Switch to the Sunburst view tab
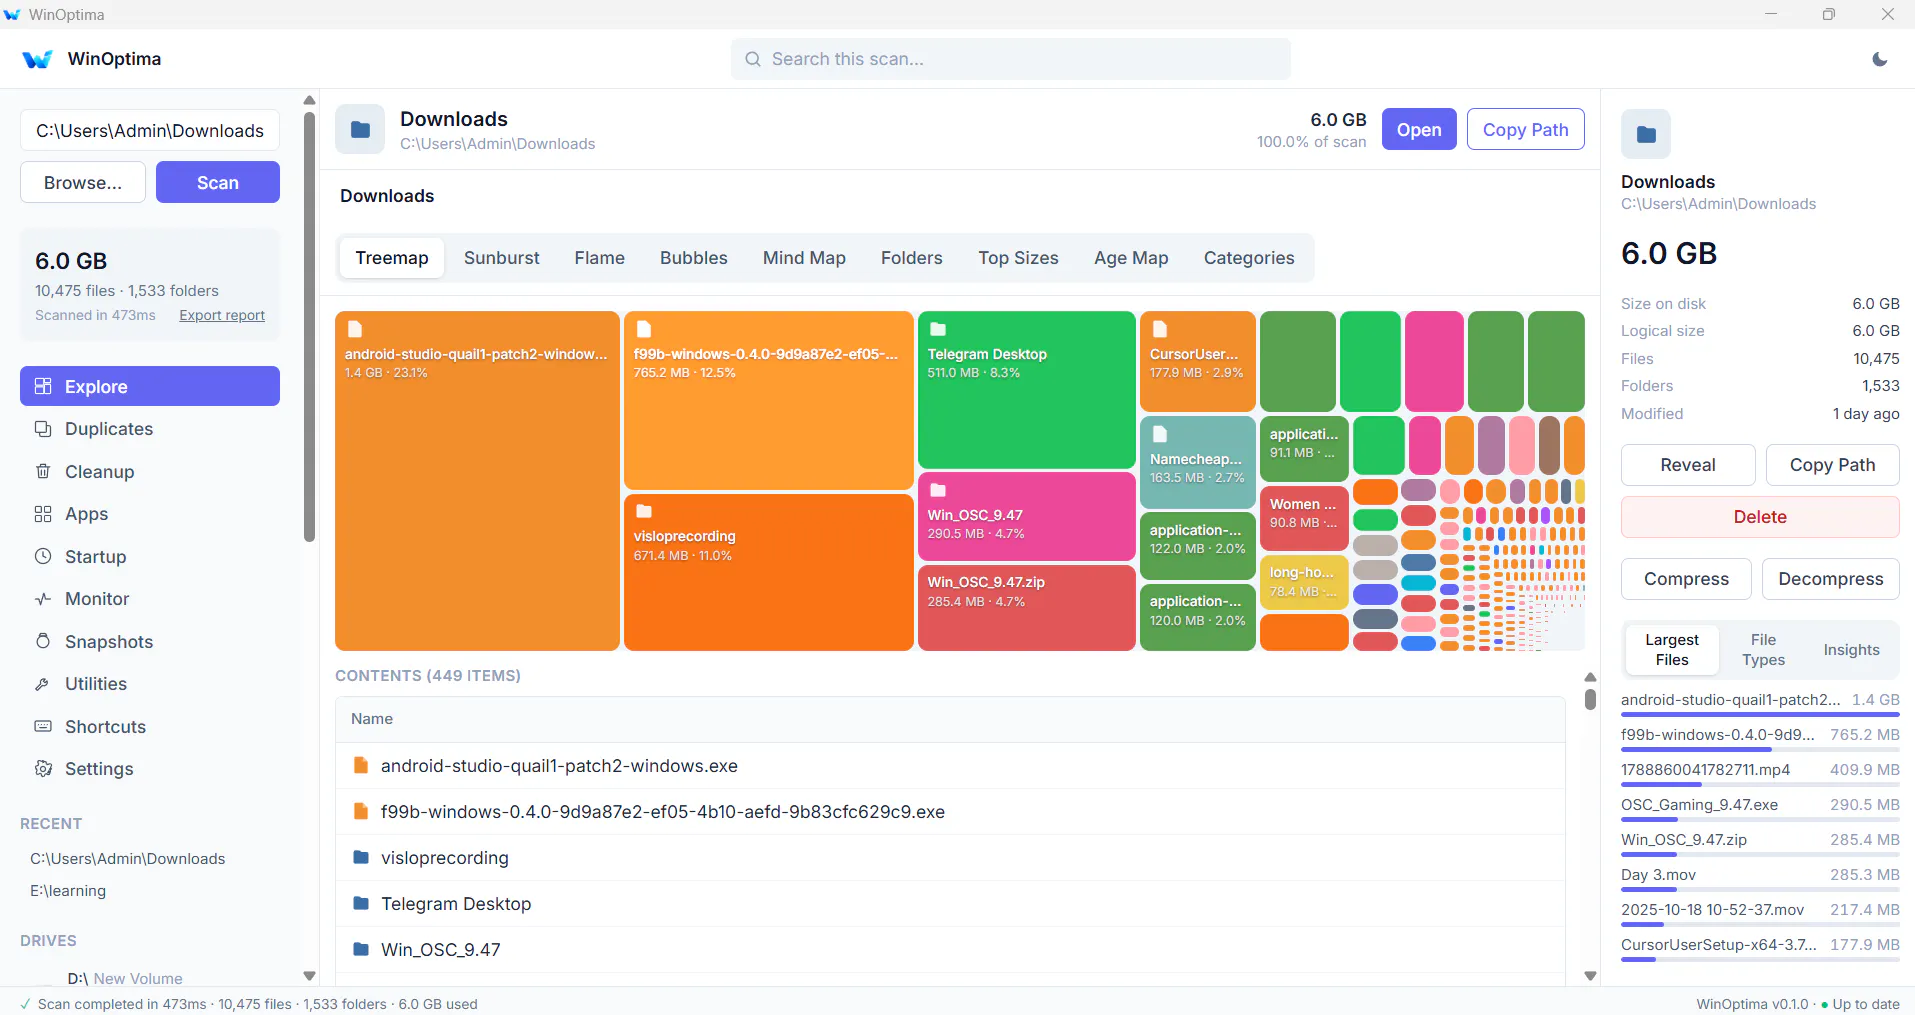1915x1015 pixels. (502, 258)
